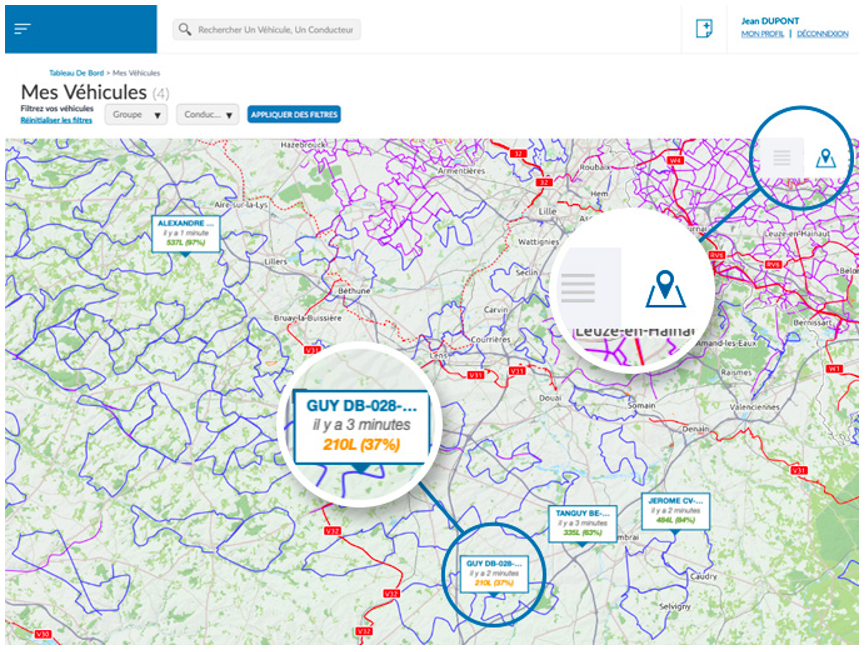Screen dimensions: 865x652
Task: Click the search magnifier icon
Action: pyautogui.click(x=185, y=30)
